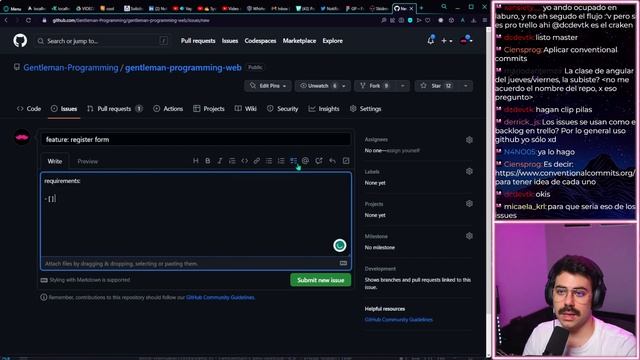Apply bold formatting in the editor
Viewport: 640px width, 360px height.
pyautogui.click(x=208, y=161)
